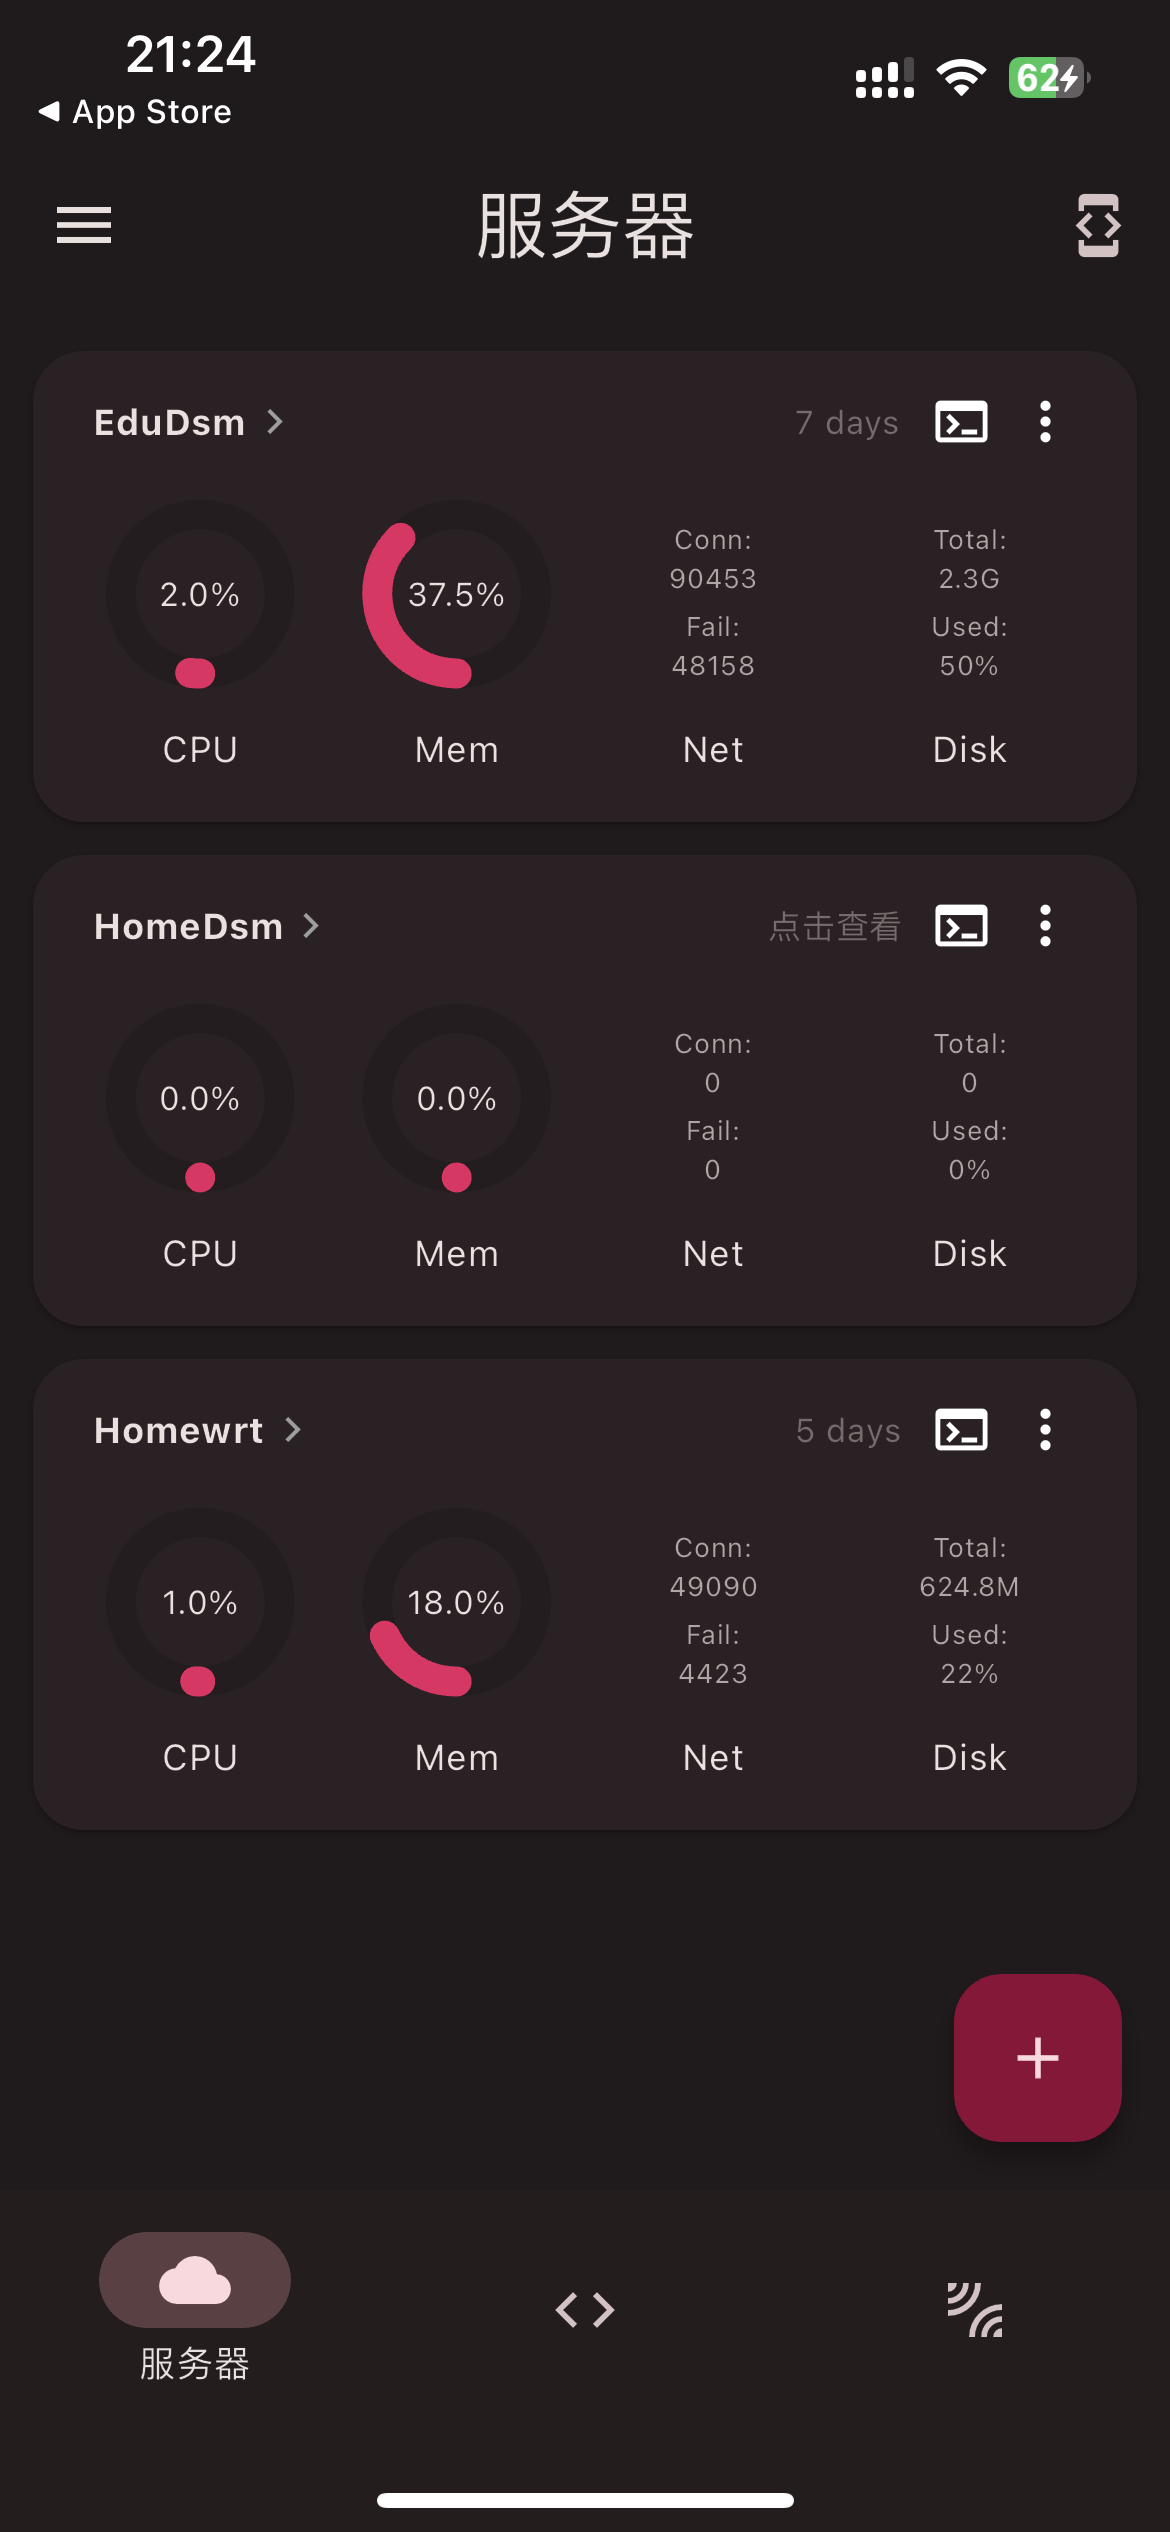Open the terminal for Homewrt server
Viewport: 1170px width, 2532px height.
960,1429
